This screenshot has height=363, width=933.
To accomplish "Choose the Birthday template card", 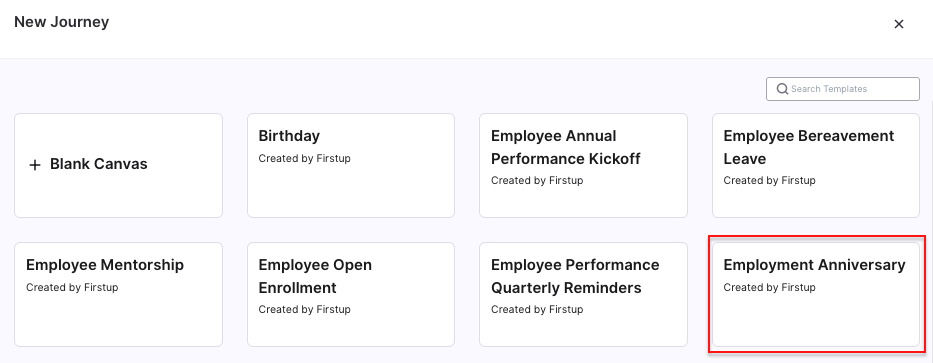I will (351, 165).
